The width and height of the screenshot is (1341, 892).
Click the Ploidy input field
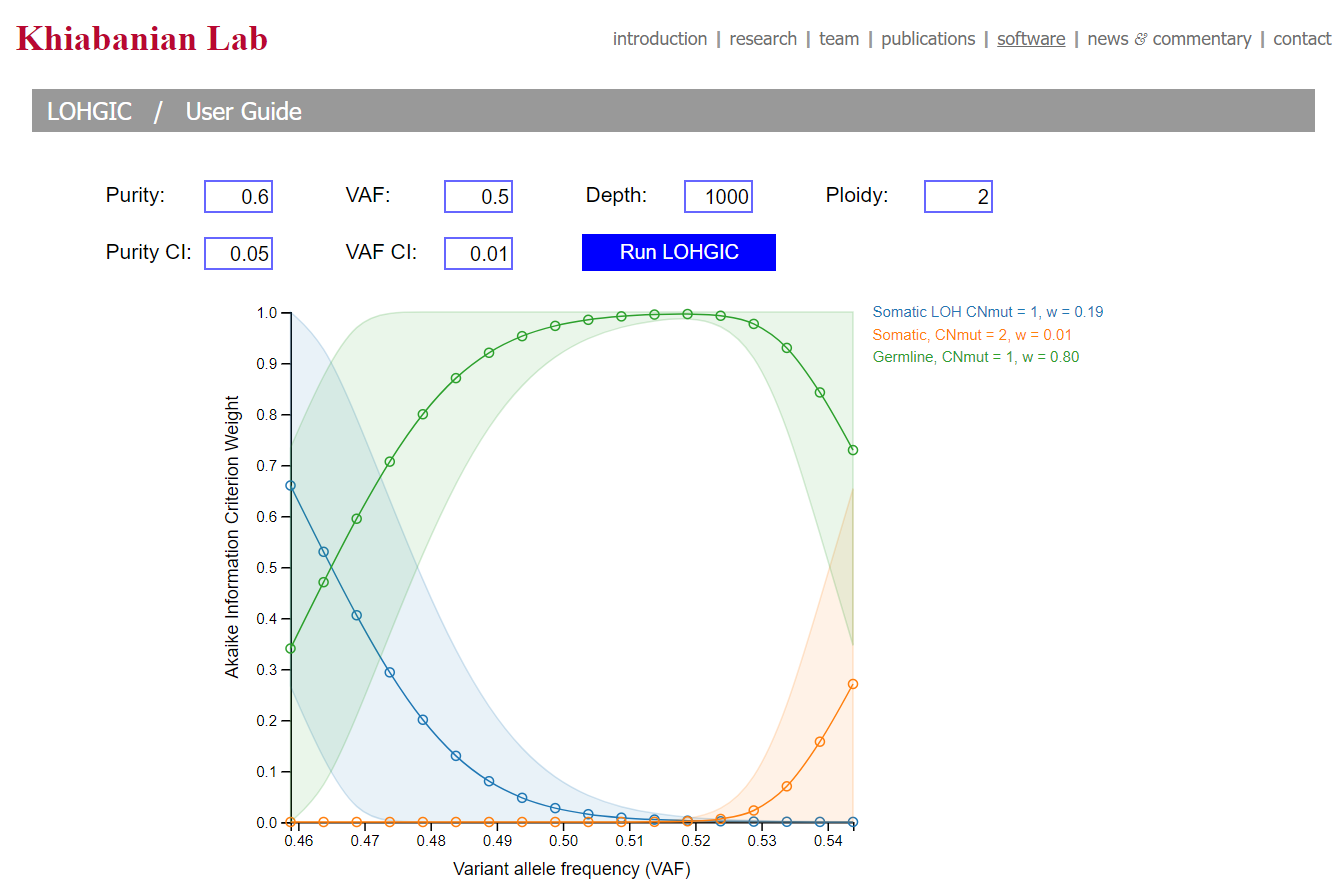click(x=959, y=197)
